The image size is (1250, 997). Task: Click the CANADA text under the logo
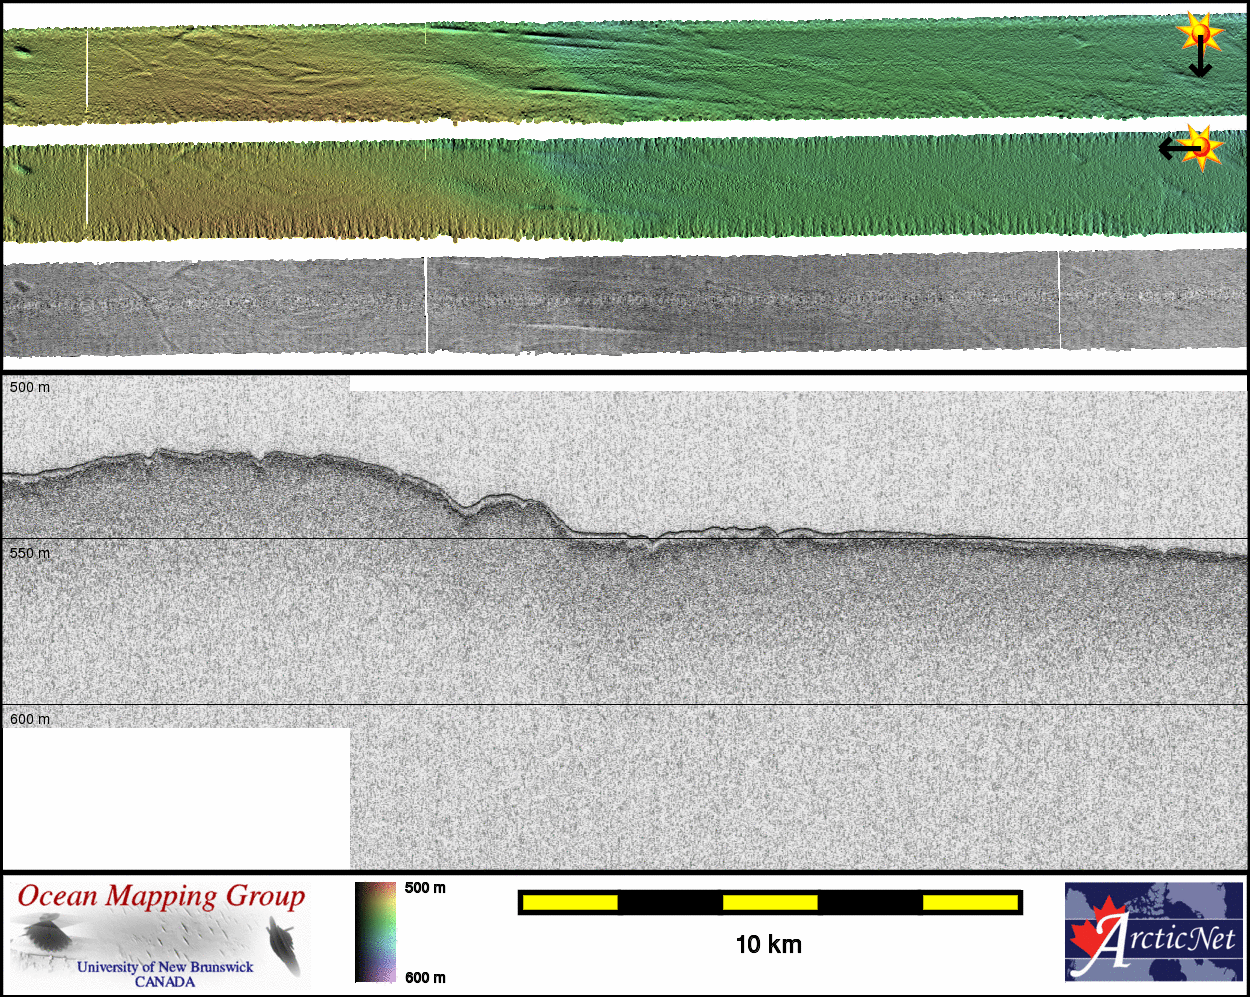[x=165, y=982]
